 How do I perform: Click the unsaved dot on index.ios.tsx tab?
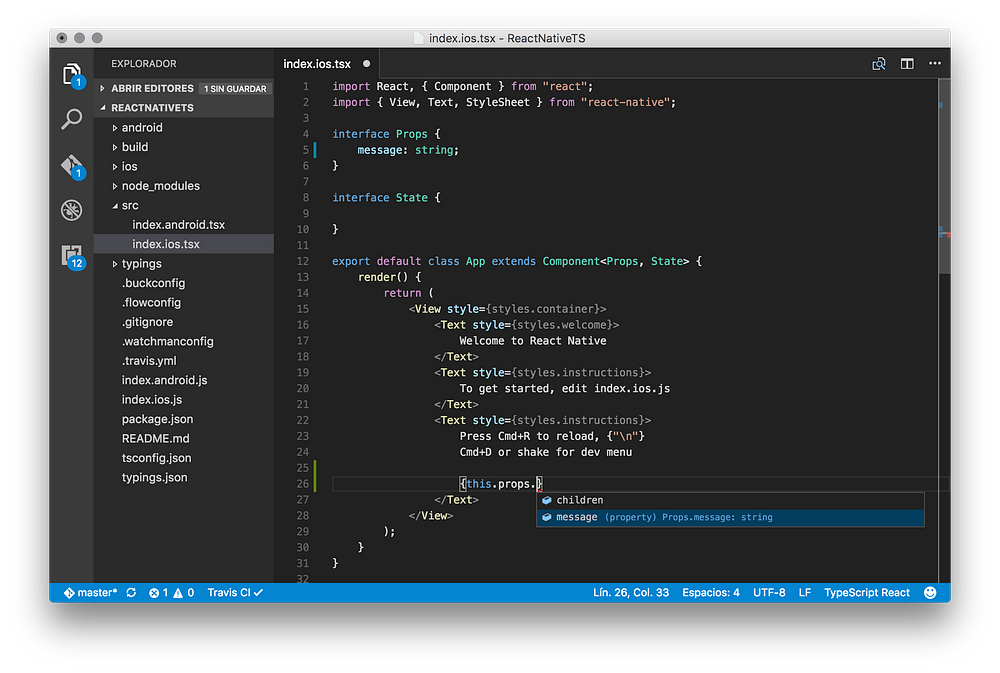click(x=367, y=64)
